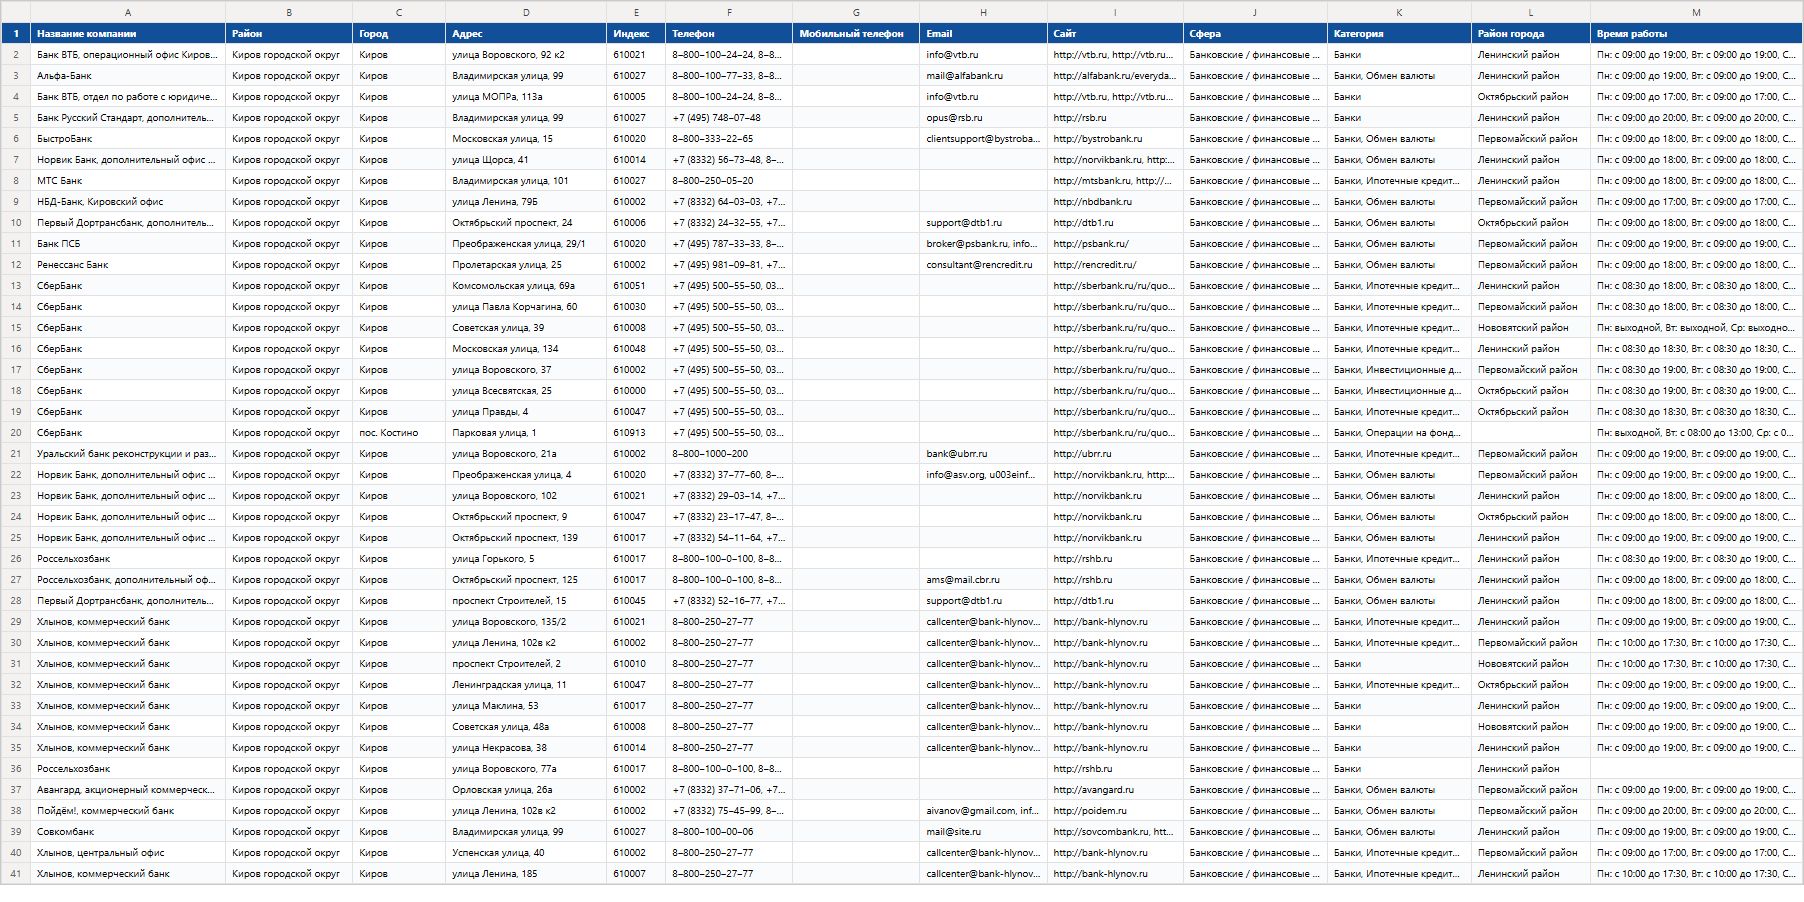Screen dimensions: 1804x902
Task: Select email cell 'consultant@rencredit.ru'
Action: [x=983, y=265]
